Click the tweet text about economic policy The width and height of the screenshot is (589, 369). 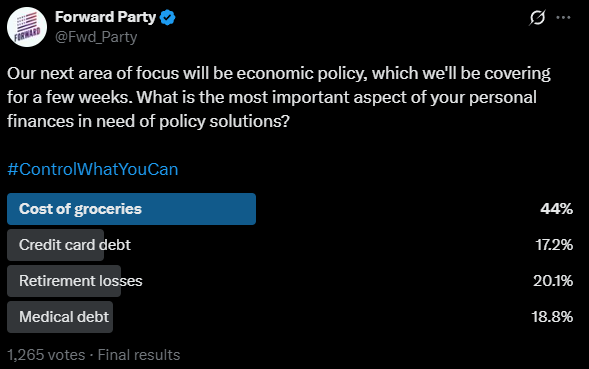coord(279,97)
